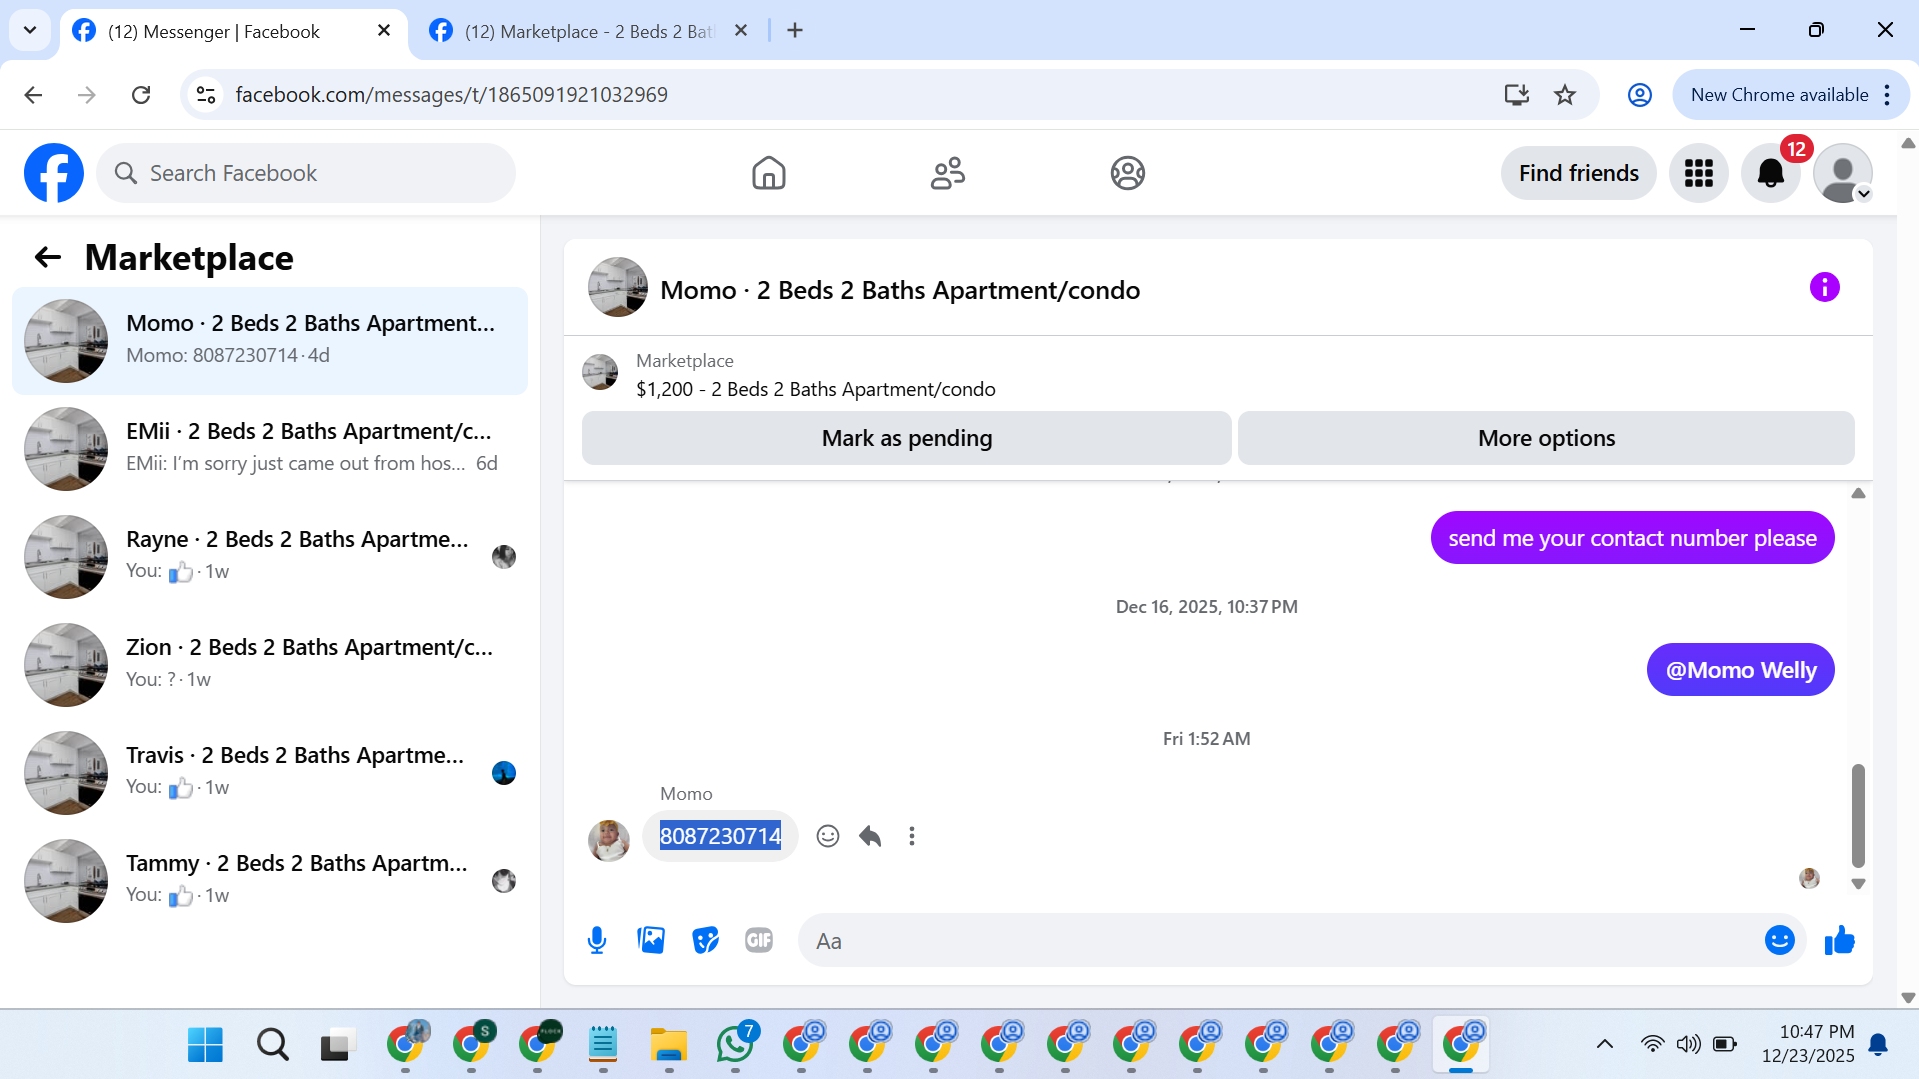Open emoji picker in message box
Image resolution: width=1919 pixels, height=1079 pixels.
(1779, 940)
